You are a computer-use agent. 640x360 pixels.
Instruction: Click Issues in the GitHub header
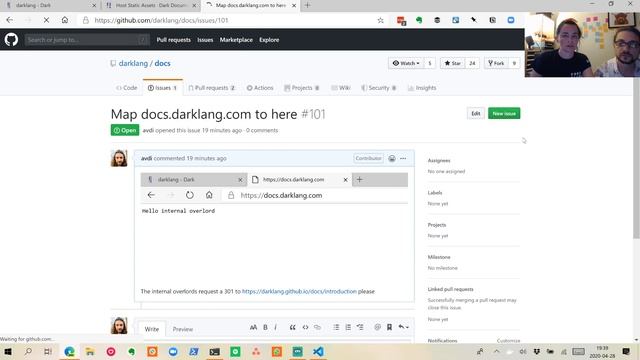pos(205,40)
